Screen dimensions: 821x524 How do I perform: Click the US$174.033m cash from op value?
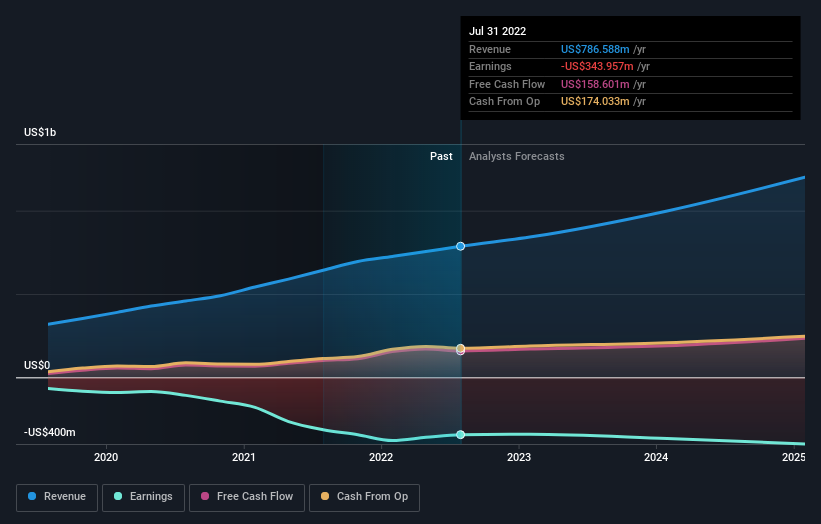pyautogui.click(x=595, y=102)
